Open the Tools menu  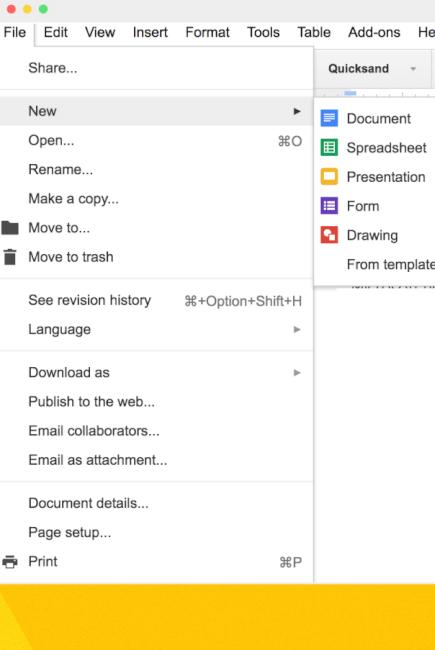263,32
